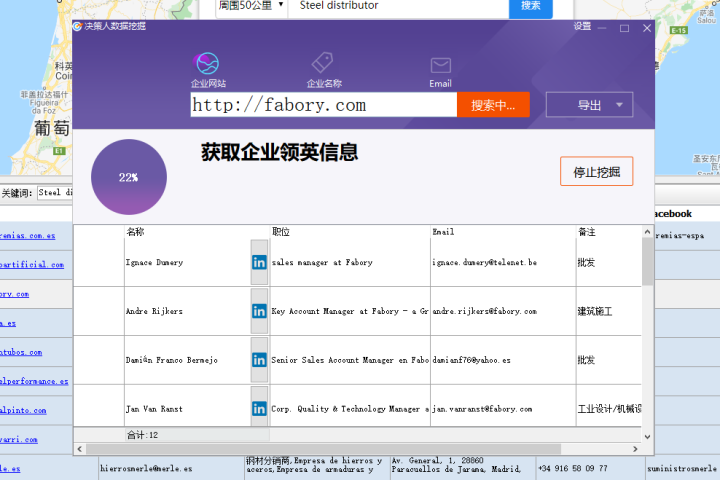Screen dimensions: 720x480
Task: Open the lperformance.es link in background list
Action: (34, 381)
